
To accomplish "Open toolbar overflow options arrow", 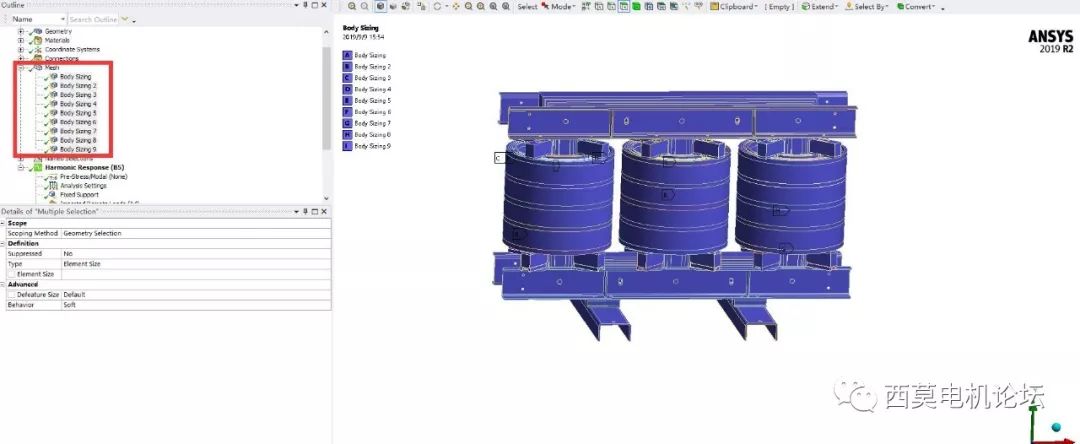I will [x=942, y=9].
